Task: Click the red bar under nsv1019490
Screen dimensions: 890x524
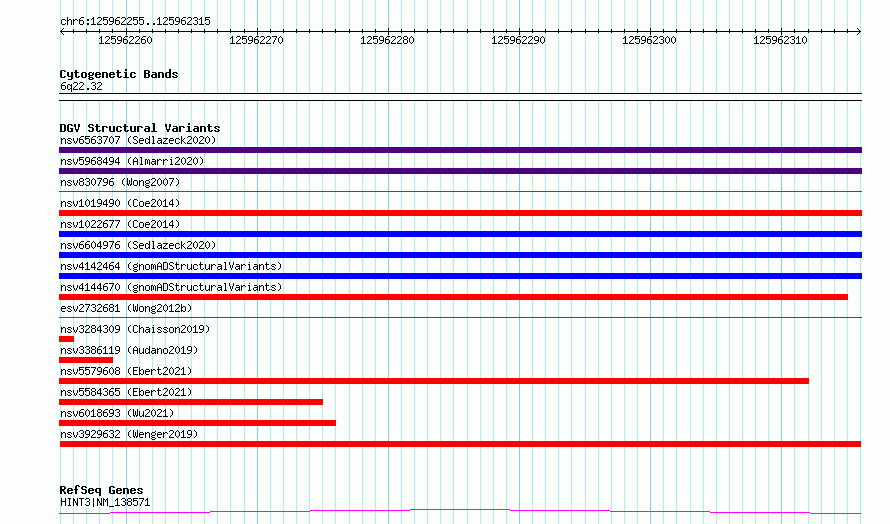Action: (x=460, y=213)
